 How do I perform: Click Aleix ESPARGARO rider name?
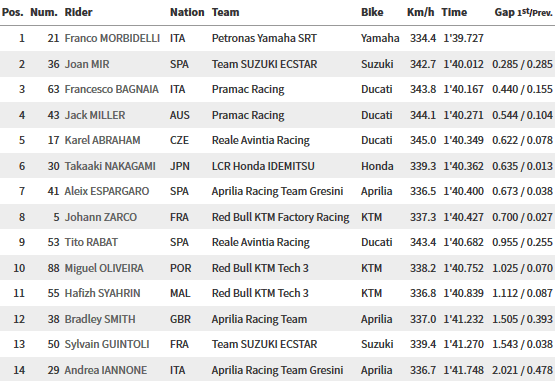tap(107, 191)
